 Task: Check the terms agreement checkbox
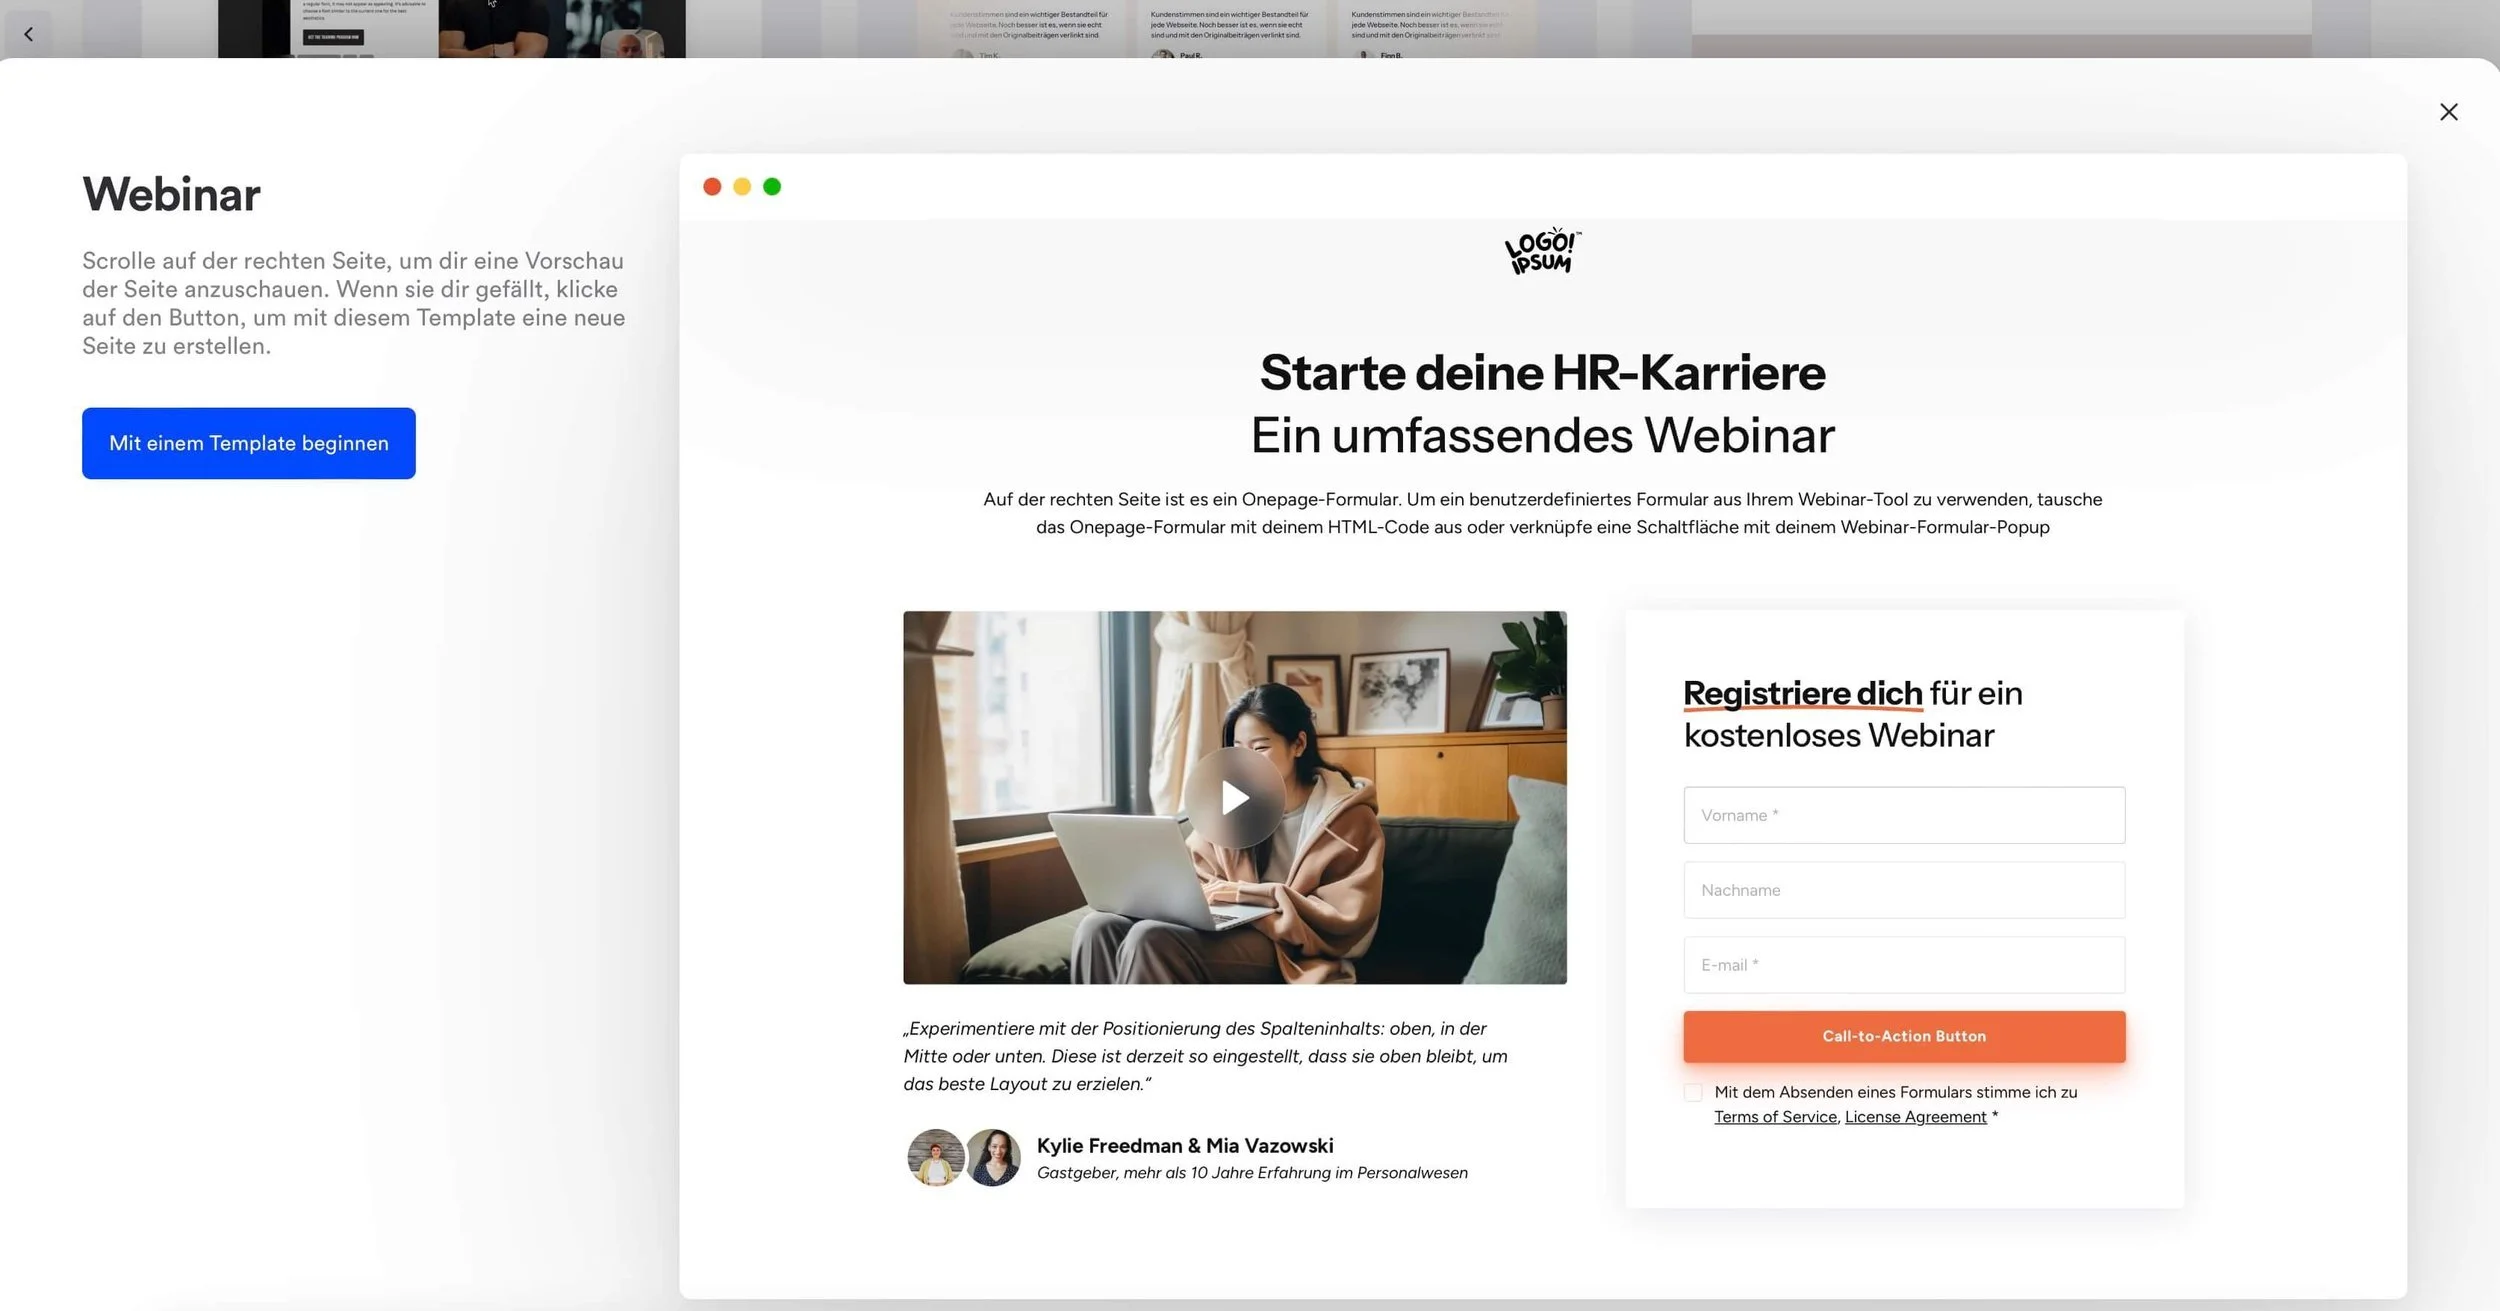click(1693, 1093)
